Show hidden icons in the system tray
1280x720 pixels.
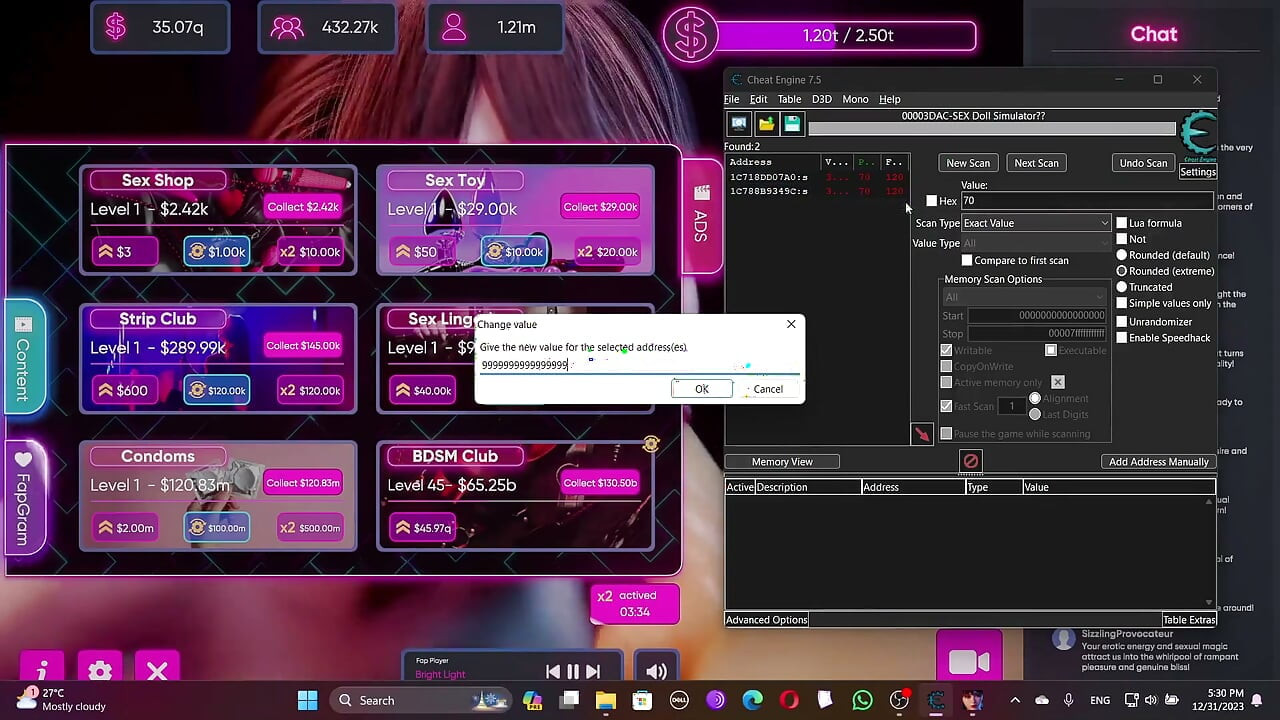tap(1015, 700)
